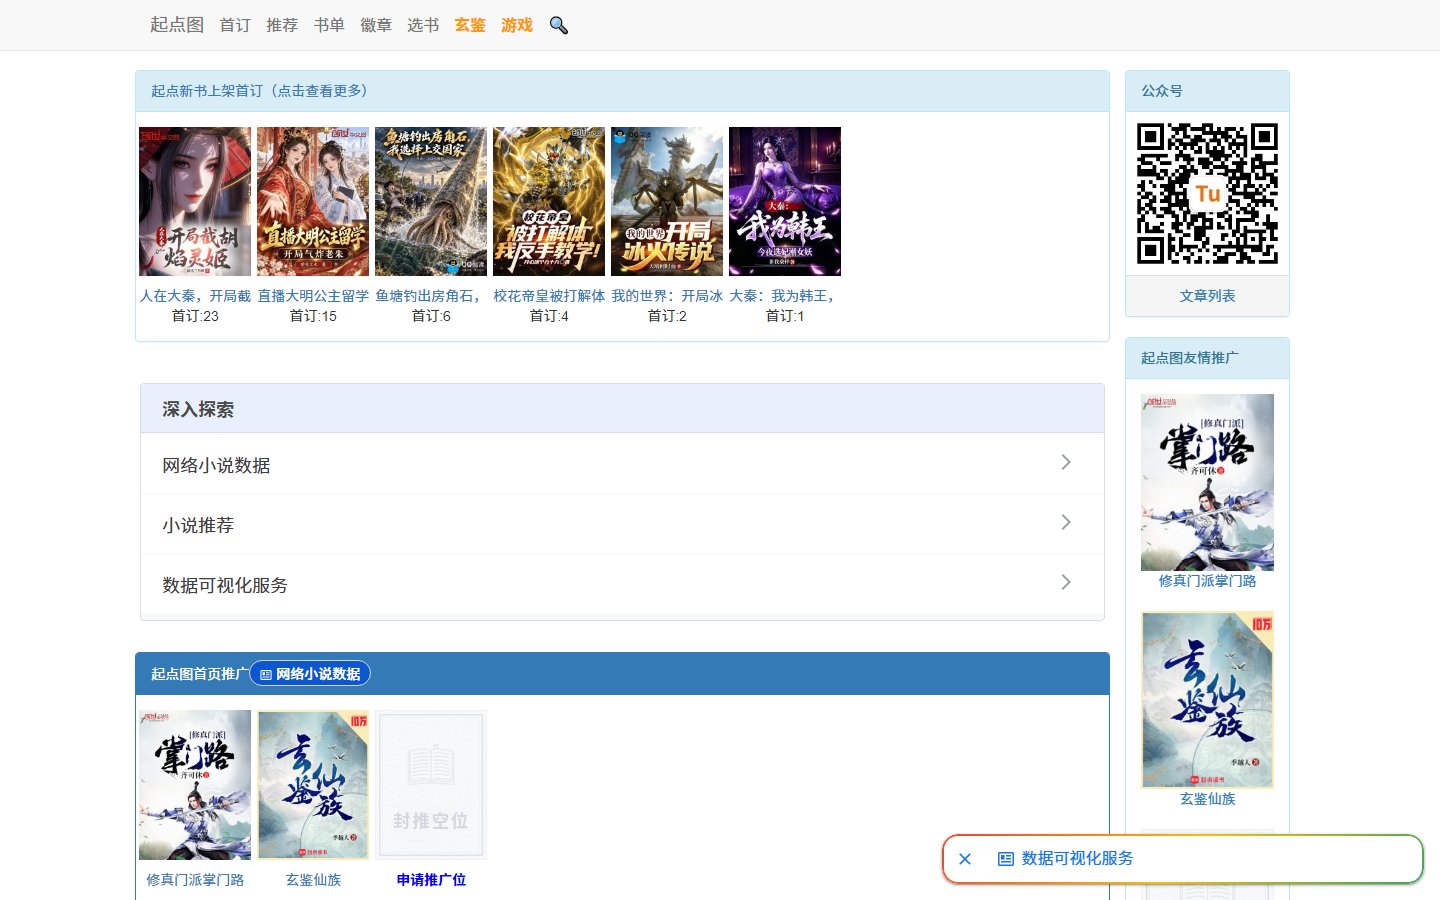Open sidebar cover of 修真门派掌门路

coord(1207,482)
